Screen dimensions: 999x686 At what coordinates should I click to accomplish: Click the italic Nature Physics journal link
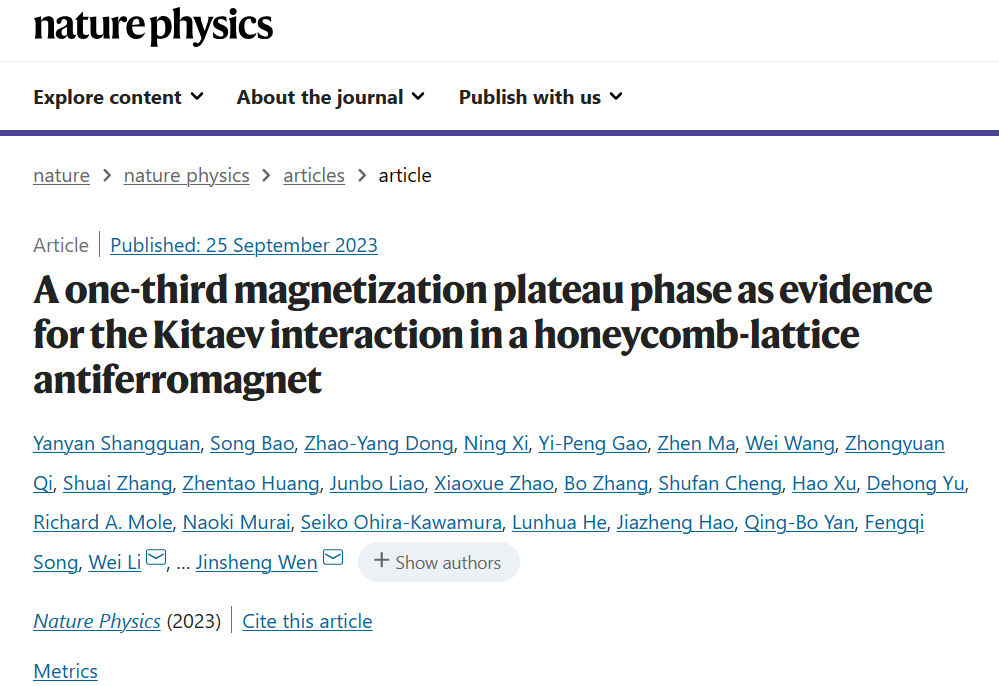point(97,621)
